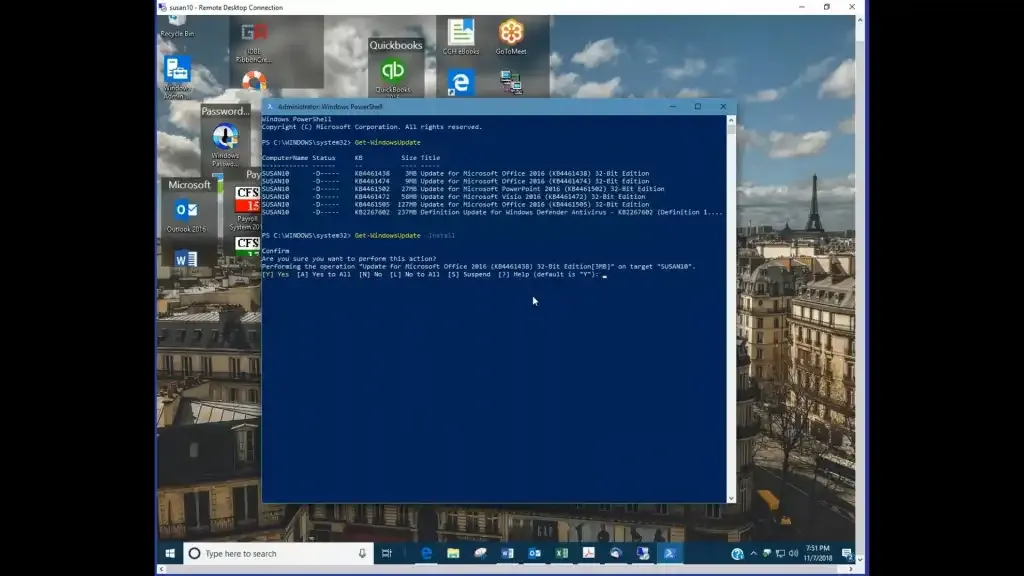Click the PowerShell taskbar button
This screenshot has height=576, width=1024.
pyautogui.click(x=669, y=553)
